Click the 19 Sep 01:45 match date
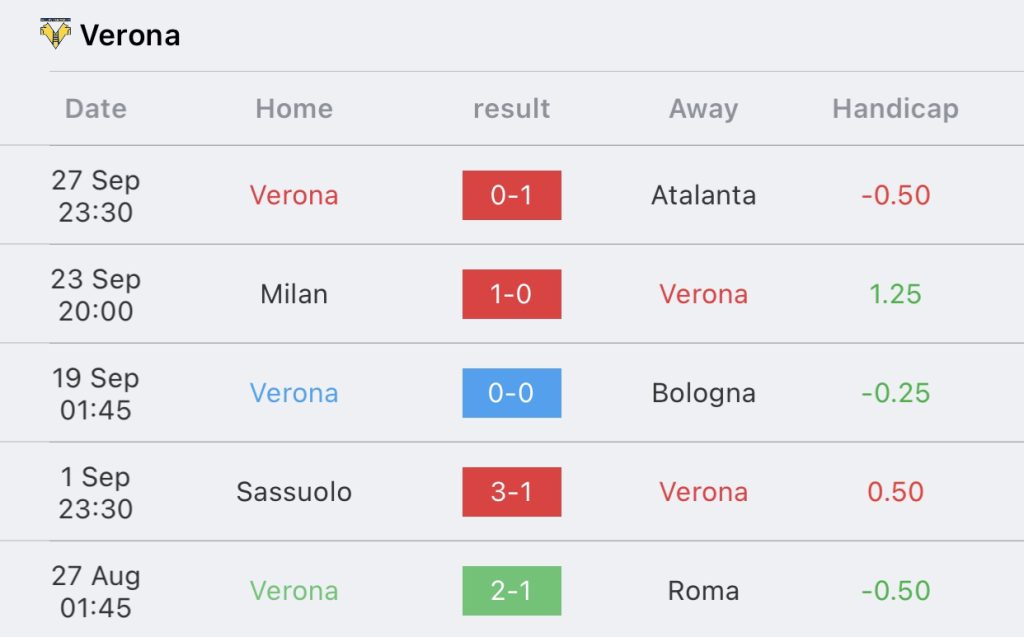 tap(96, 393)
